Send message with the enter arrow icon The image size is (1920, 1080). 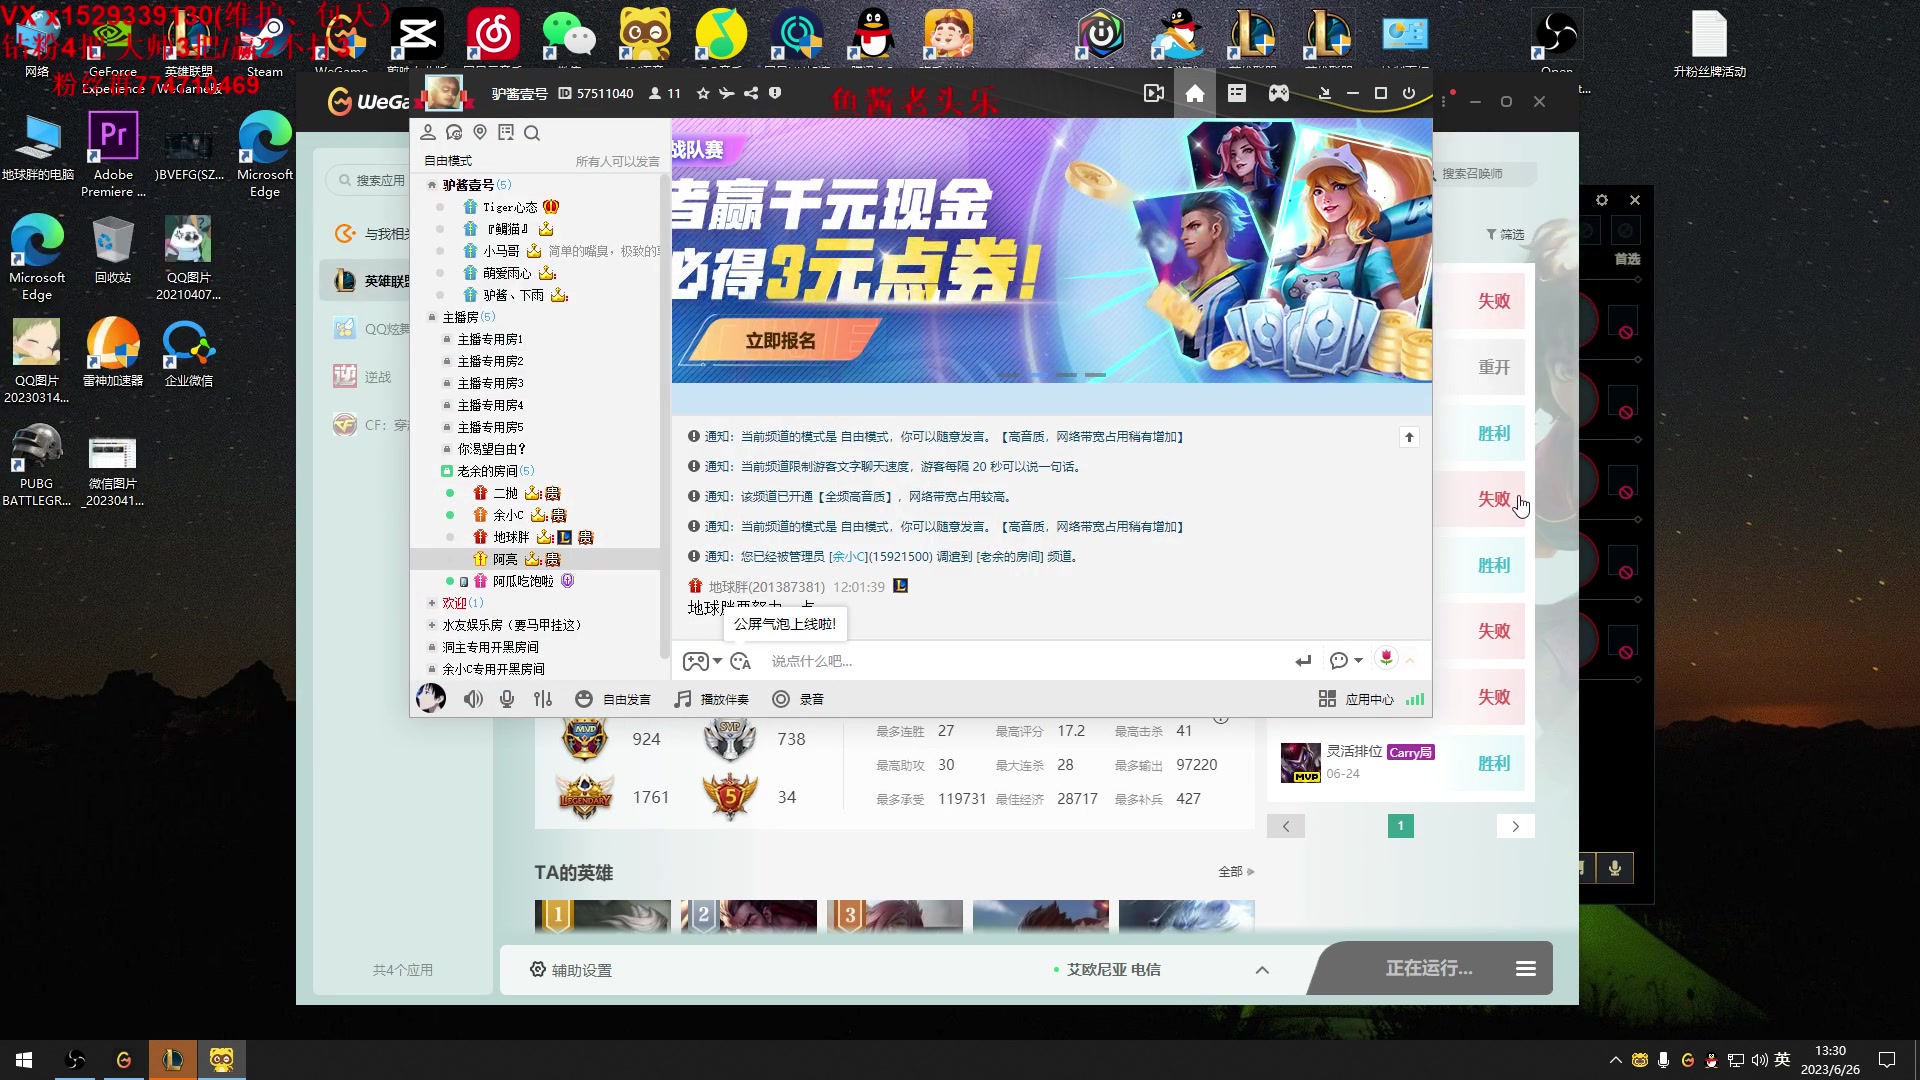coord(1303,661)
